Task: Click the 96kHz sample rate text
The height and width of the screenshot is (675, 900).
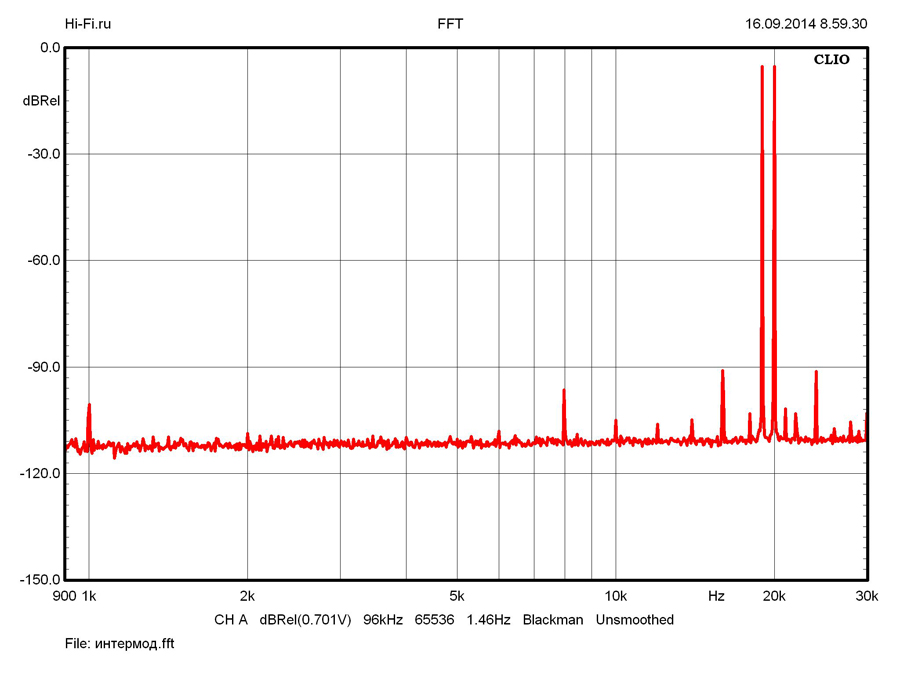Action: 383,620
